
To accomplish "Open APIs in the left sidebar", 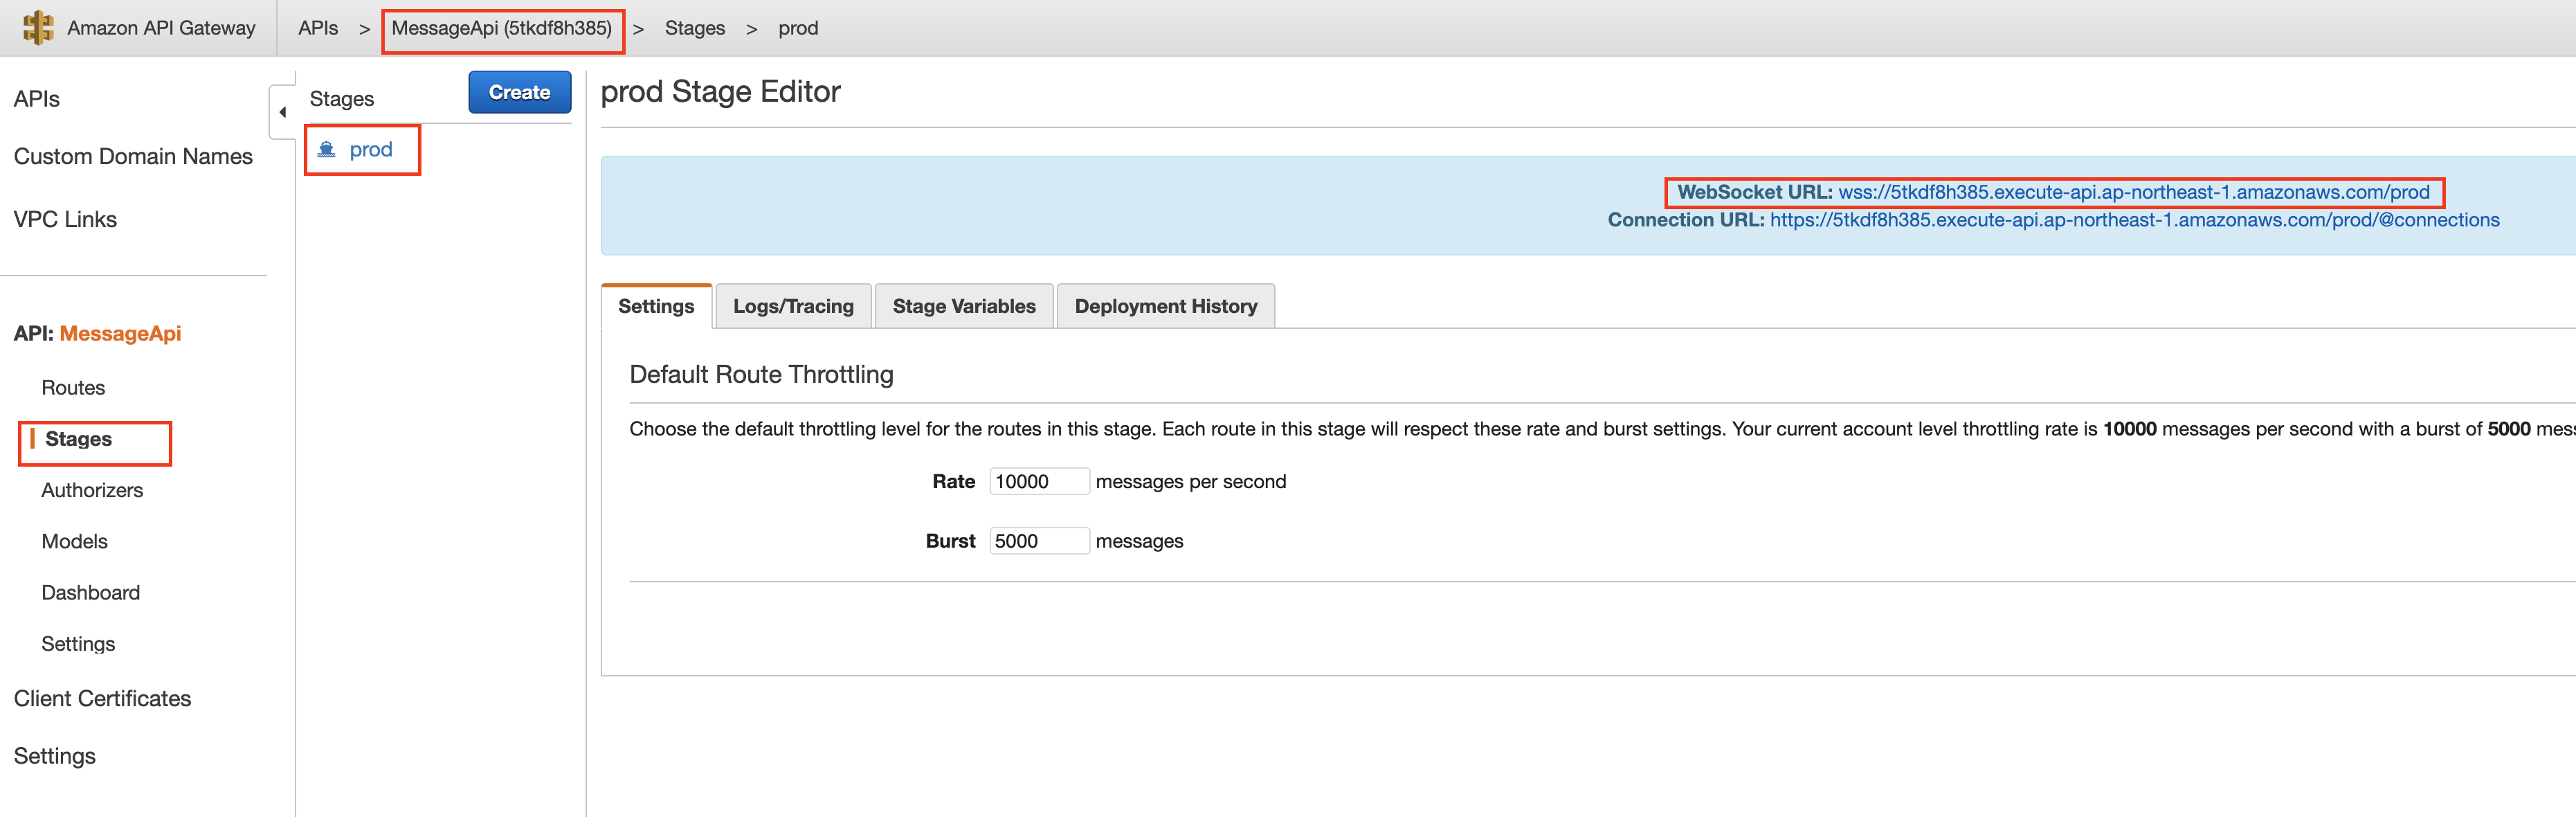I will tap(37, 99).
